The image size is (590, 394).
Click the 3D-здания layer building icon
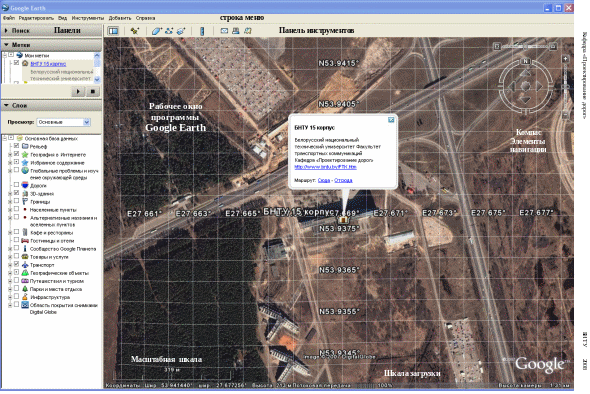pos(25,193)
